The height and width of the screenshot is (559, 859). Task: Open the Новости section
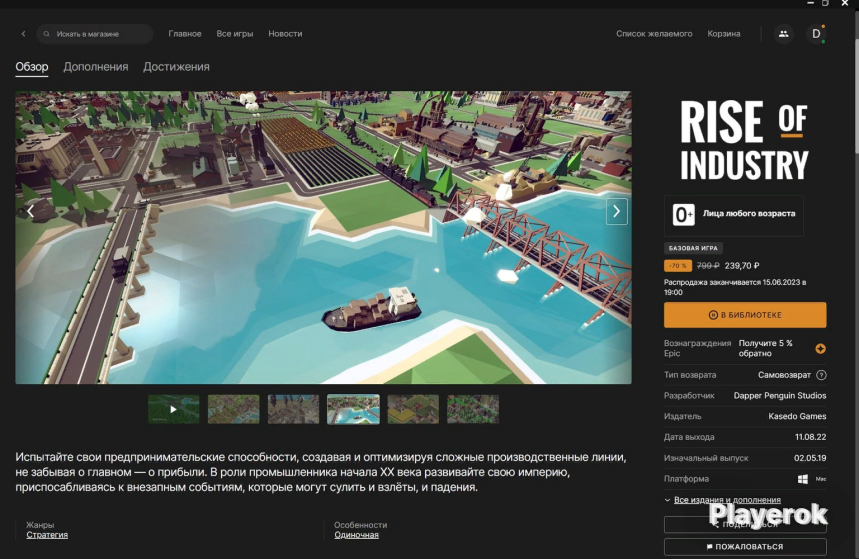point(285,34)
